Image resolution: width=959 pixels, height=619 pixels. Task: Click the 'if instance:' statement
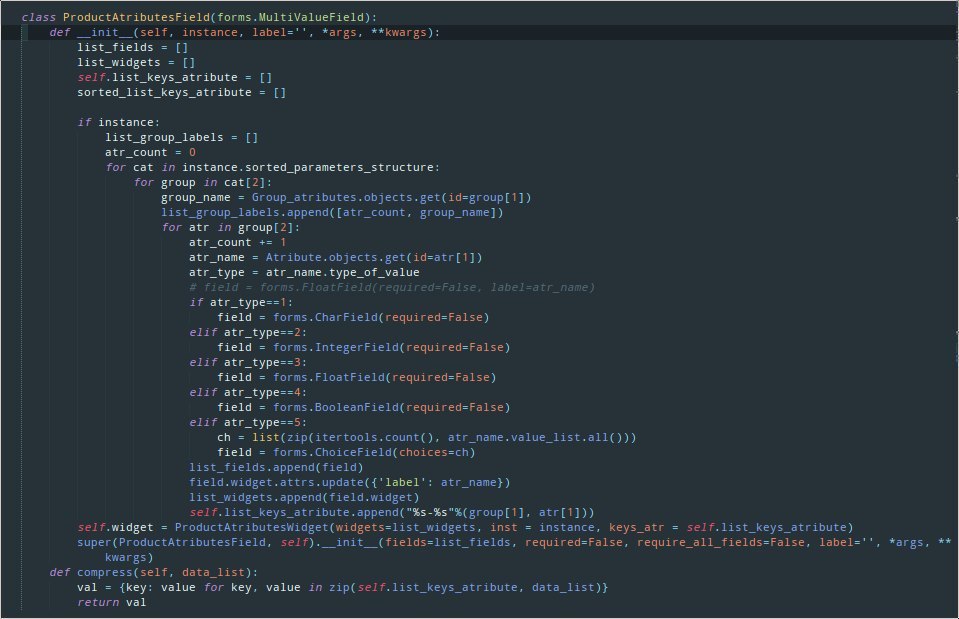tap(118, 122)
